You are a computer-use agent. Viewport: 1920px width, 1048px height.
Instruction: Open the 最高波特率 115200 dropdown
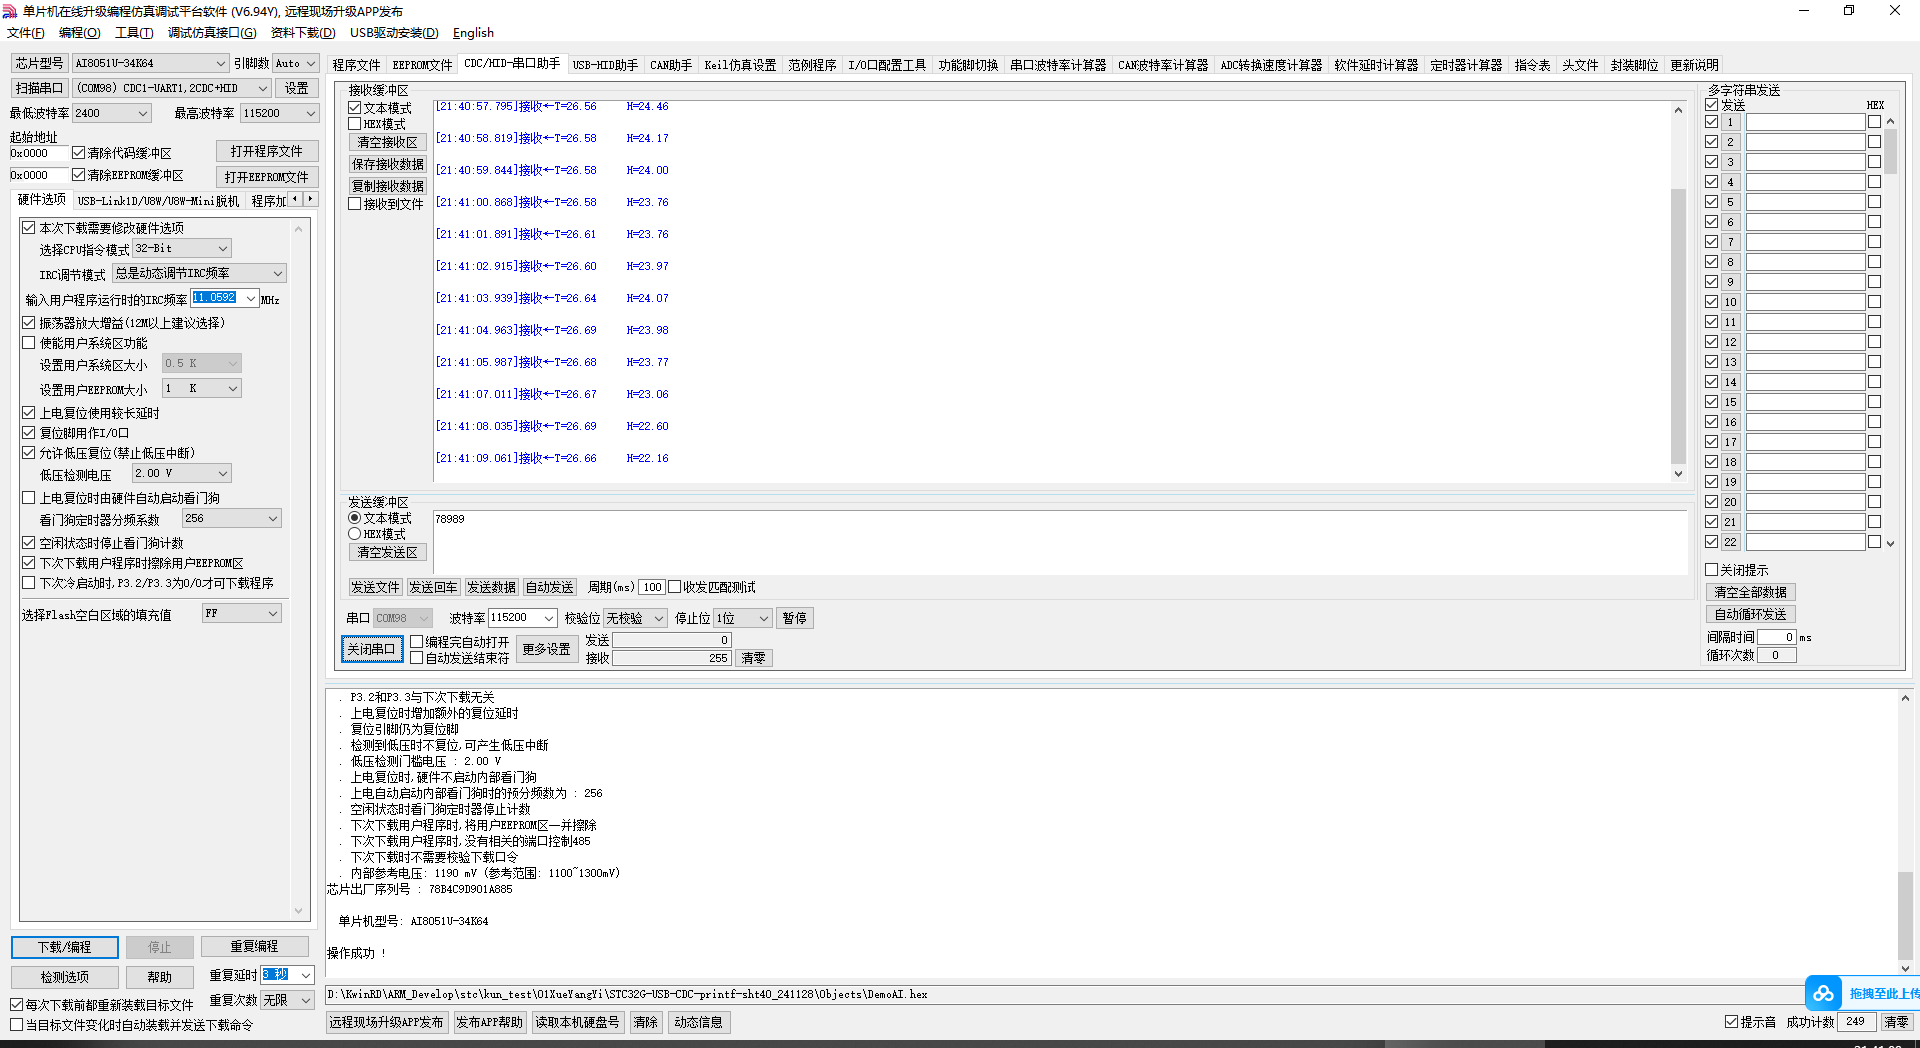pyautogui.click(x=279, y=113)
